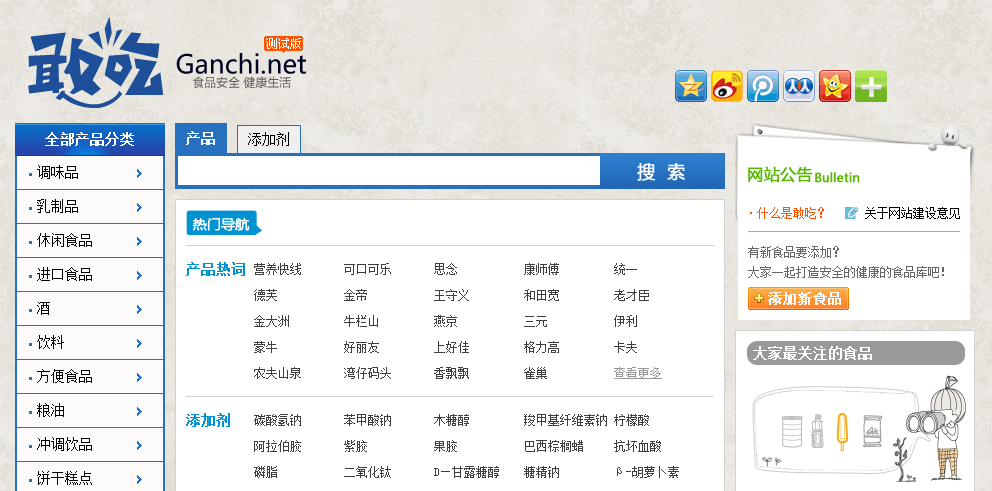Viewport: 992px width, 491px height.
Task: Click the 全部产品分类 header
Action: (89, 139)
